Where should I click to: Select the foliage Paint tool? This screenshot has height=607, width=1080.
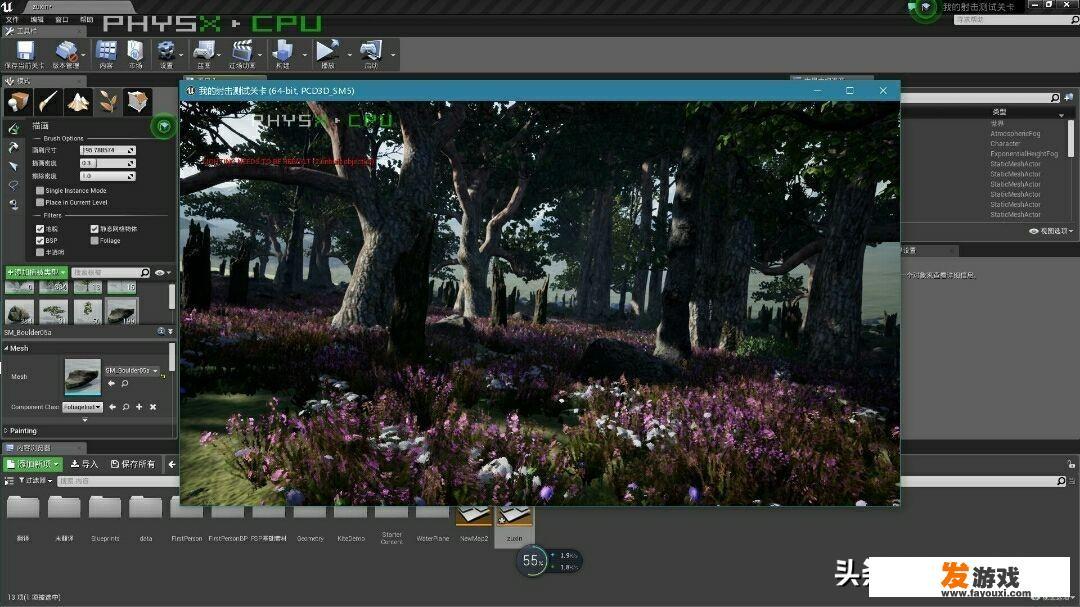[x=13, y=129]
